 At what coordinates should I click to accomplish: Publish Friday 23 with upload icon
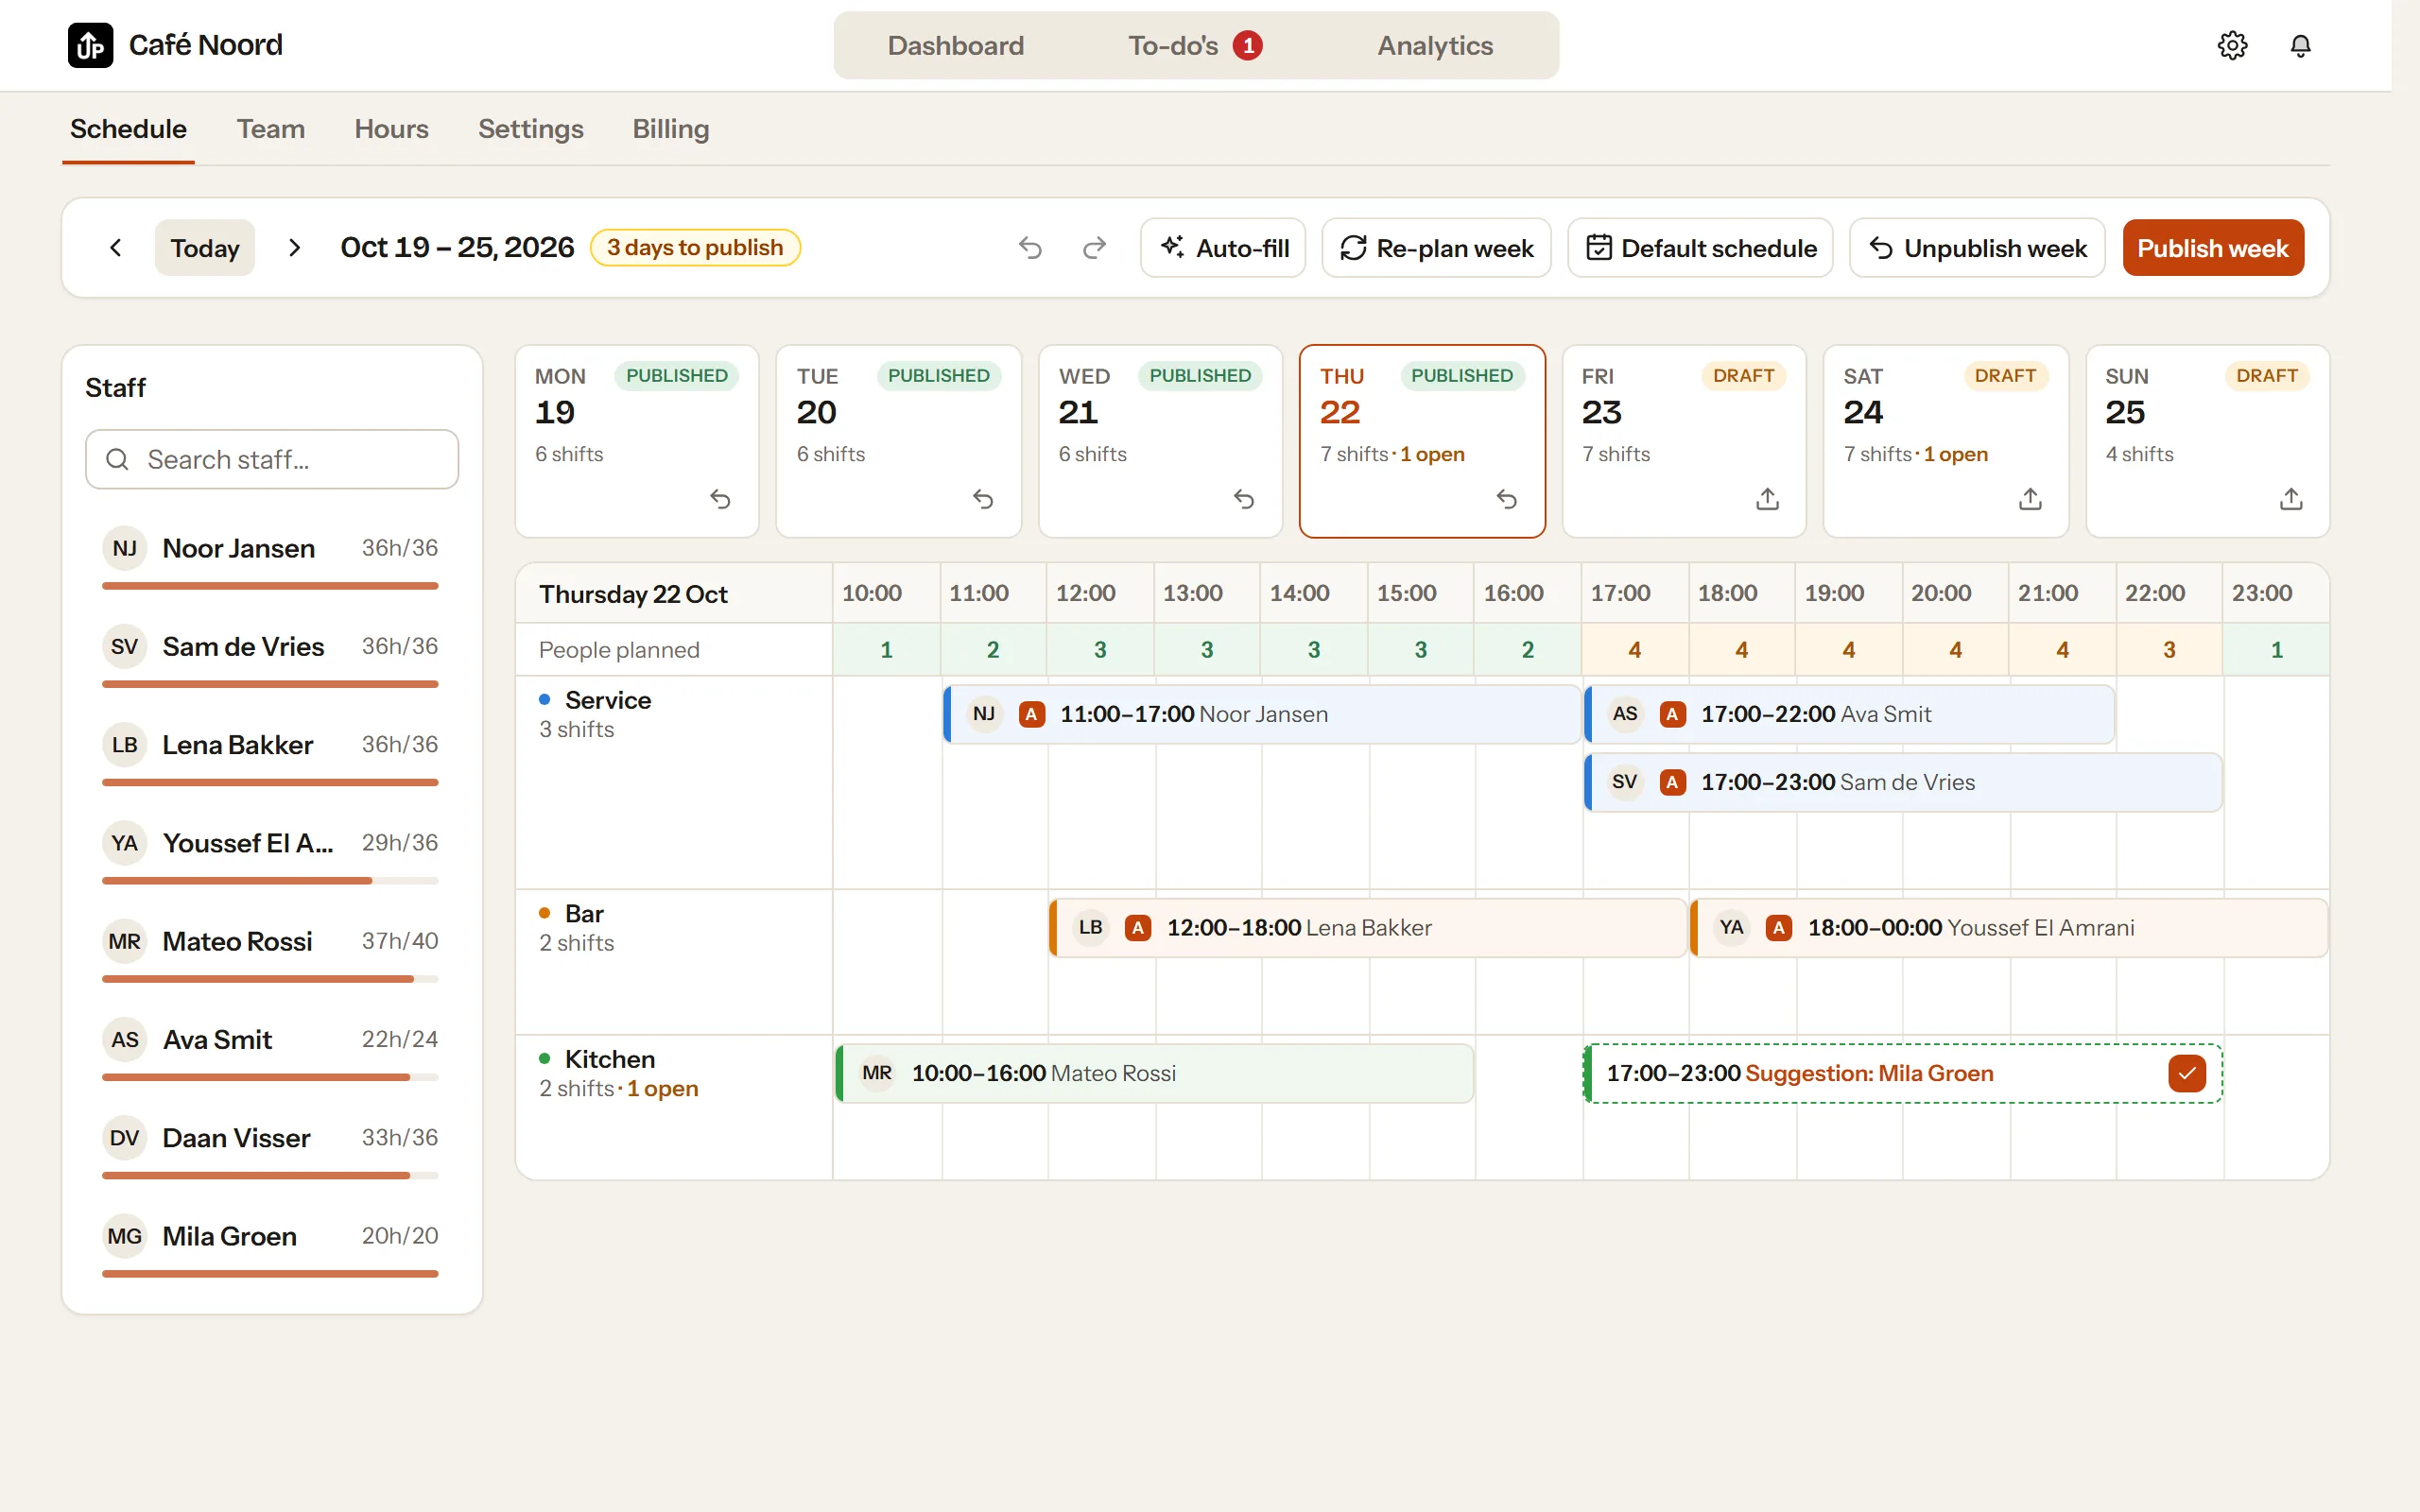(1767, 498)
